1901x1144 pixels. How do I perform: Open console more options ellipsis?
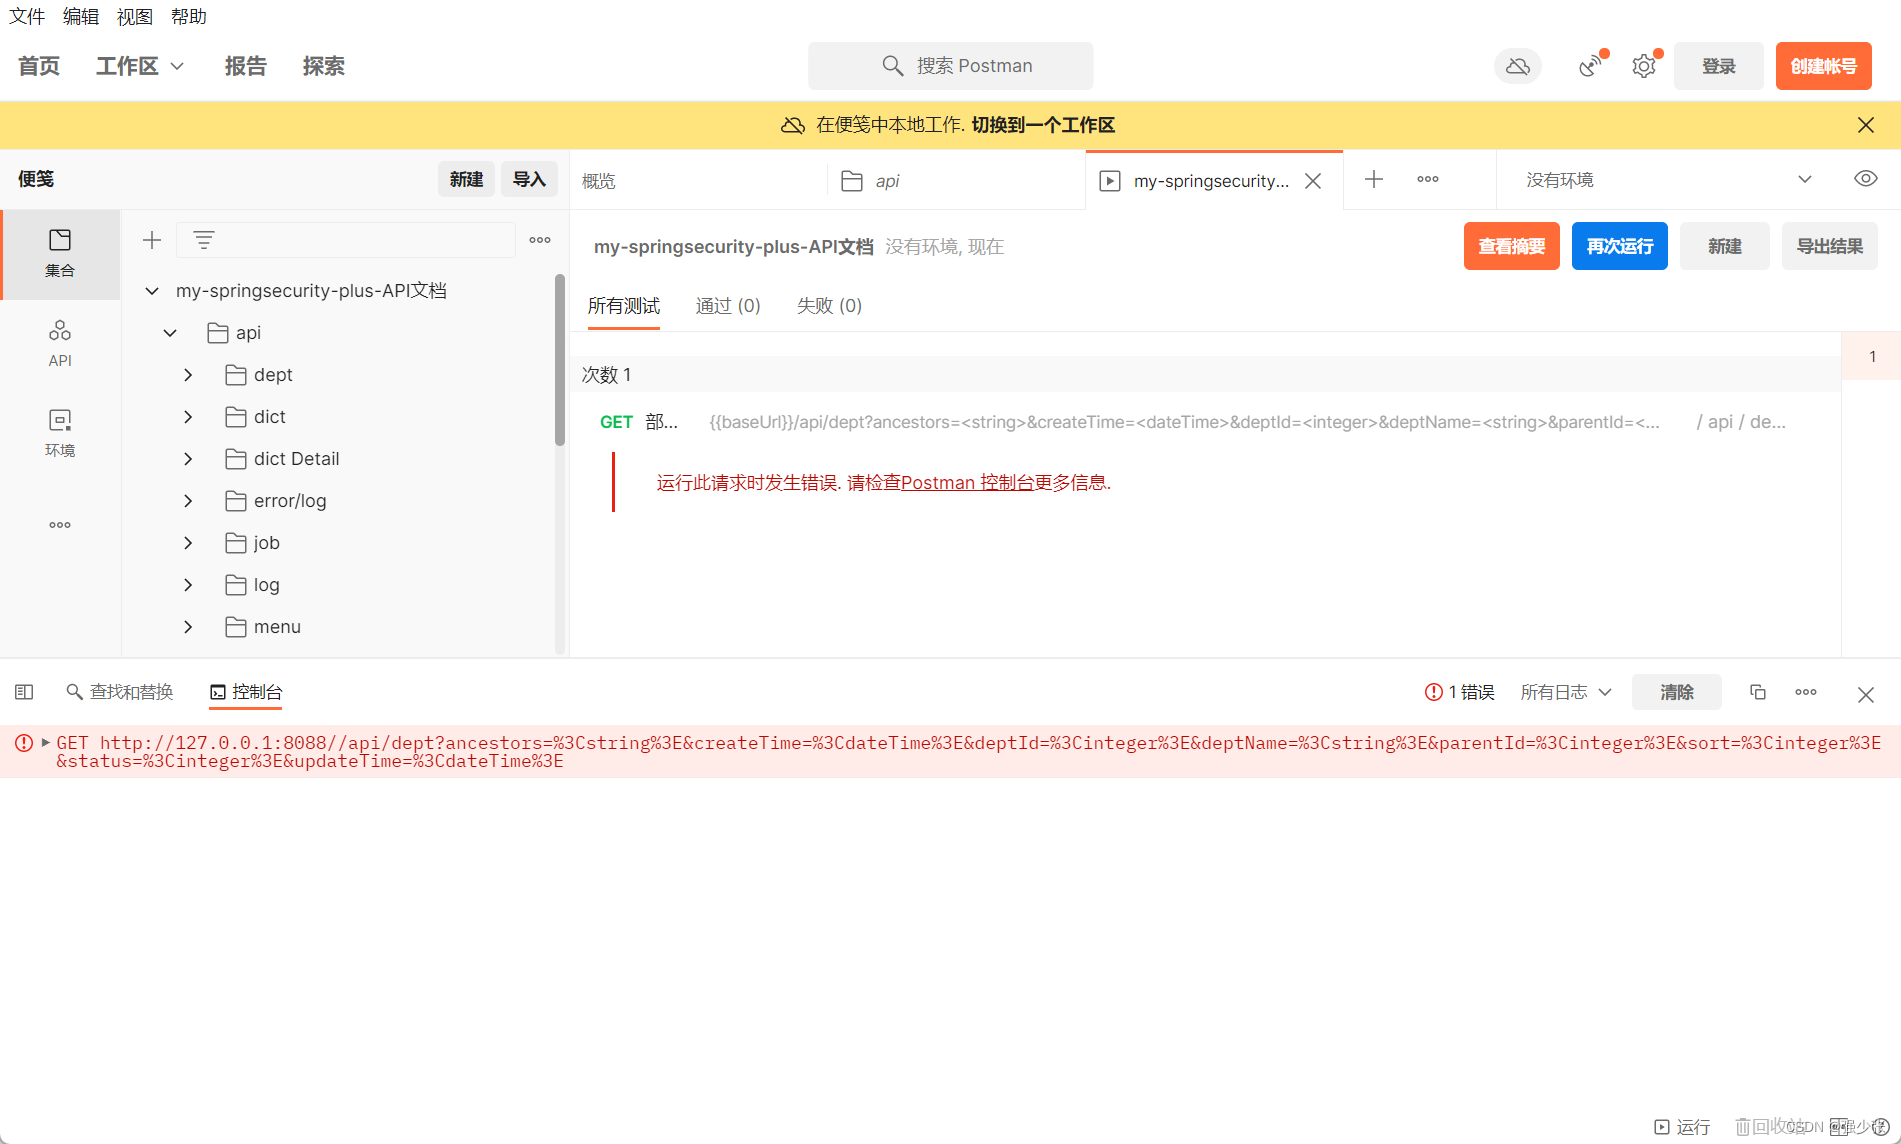[1806, 692]
